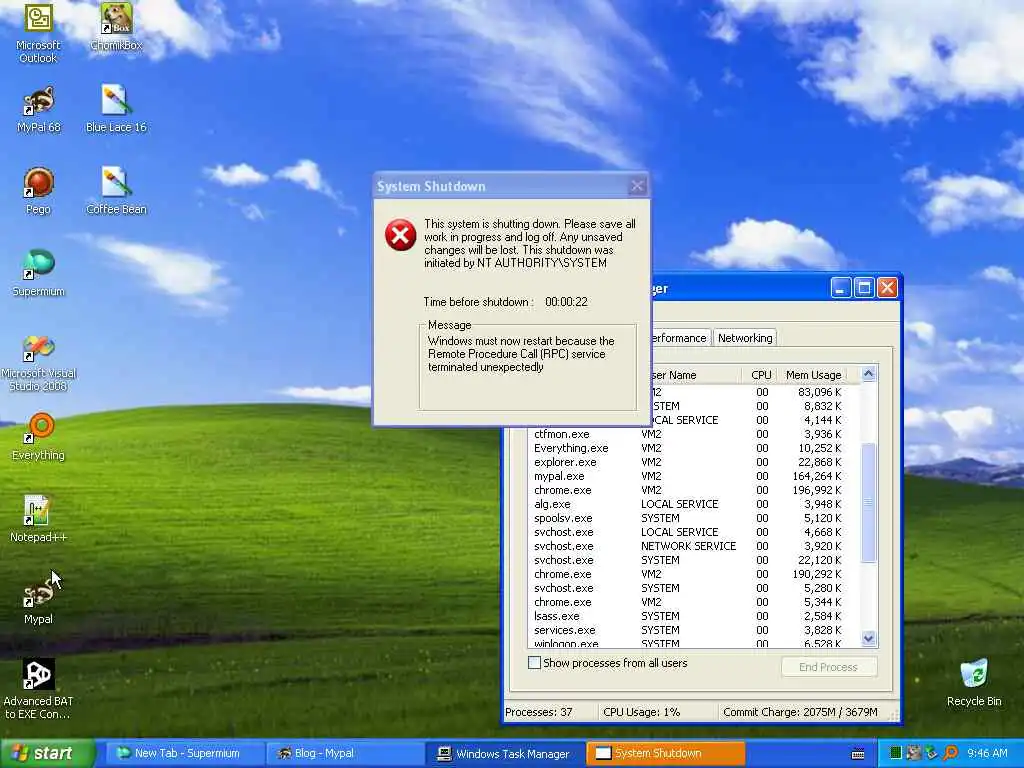The height and width of the screenshot is (768, 1024).
Task: Open the Start menu
Action: (x=47, y=754)
